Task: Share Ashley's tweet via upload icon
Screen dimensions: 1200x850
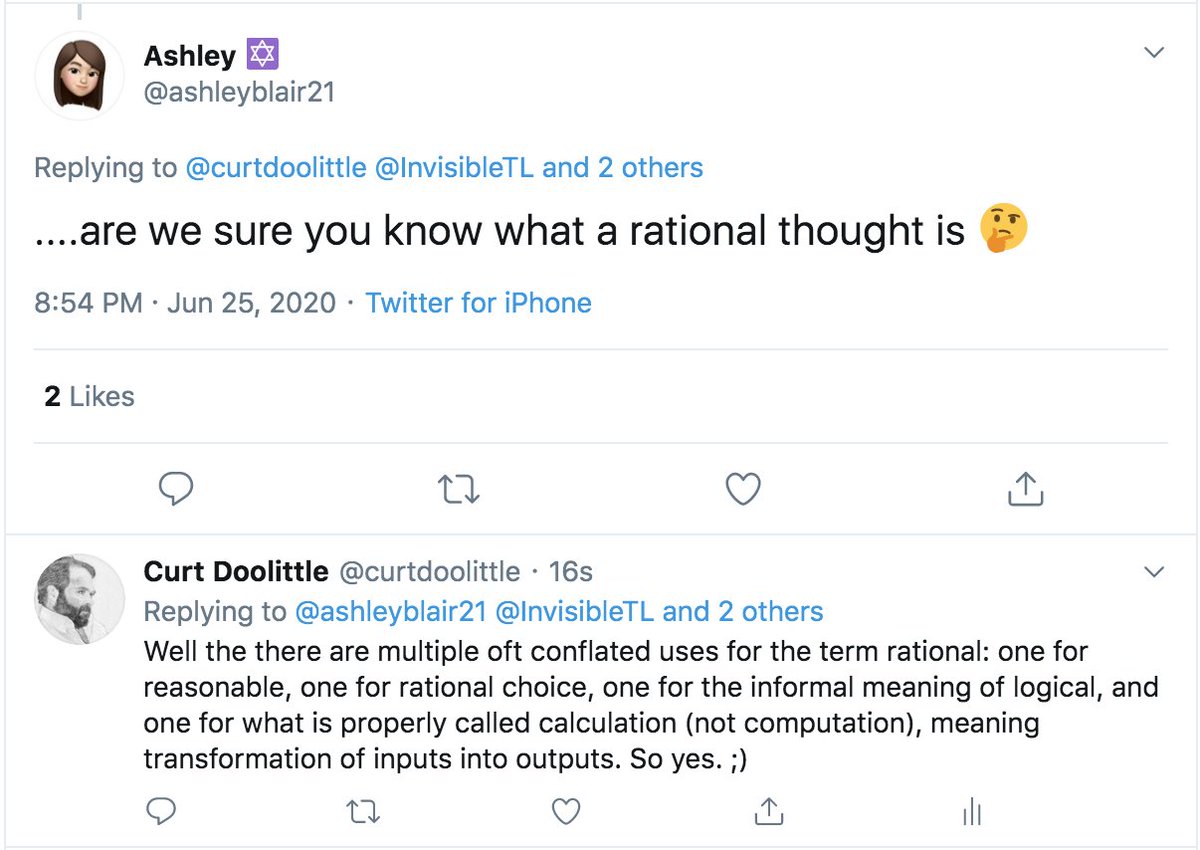Action: (1025, 489)
